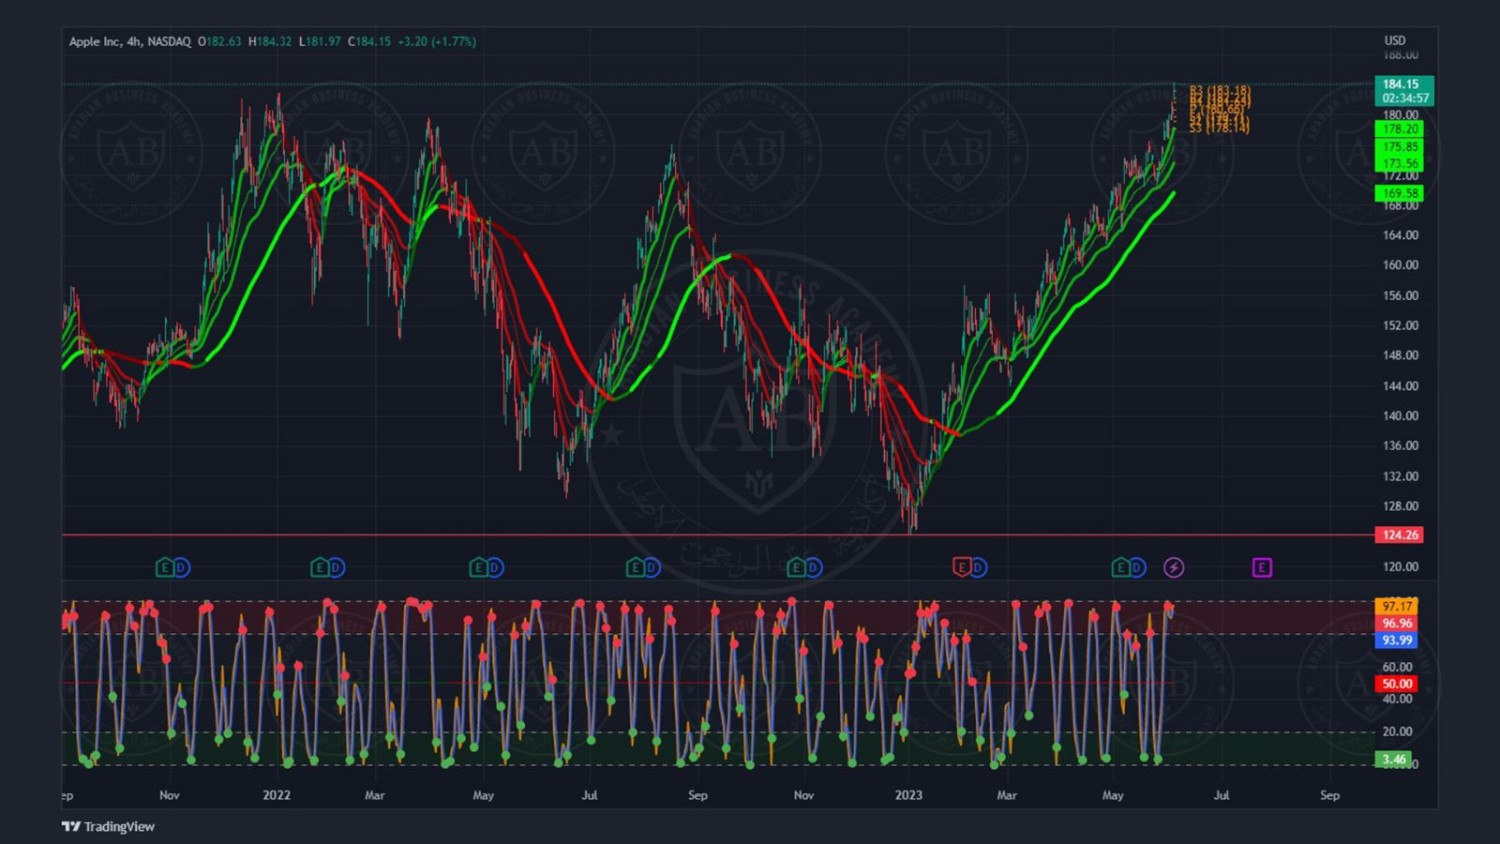Click the low price value L181.97
Screen dimensions: 1500x844
[x=320, y=42]
